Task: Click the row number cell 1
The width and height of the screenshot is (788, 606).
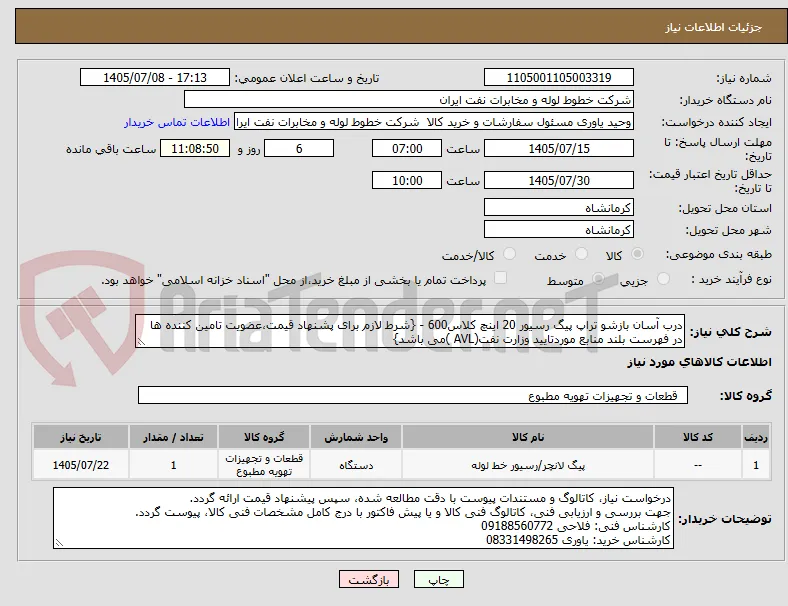Action: click(755, 465)
